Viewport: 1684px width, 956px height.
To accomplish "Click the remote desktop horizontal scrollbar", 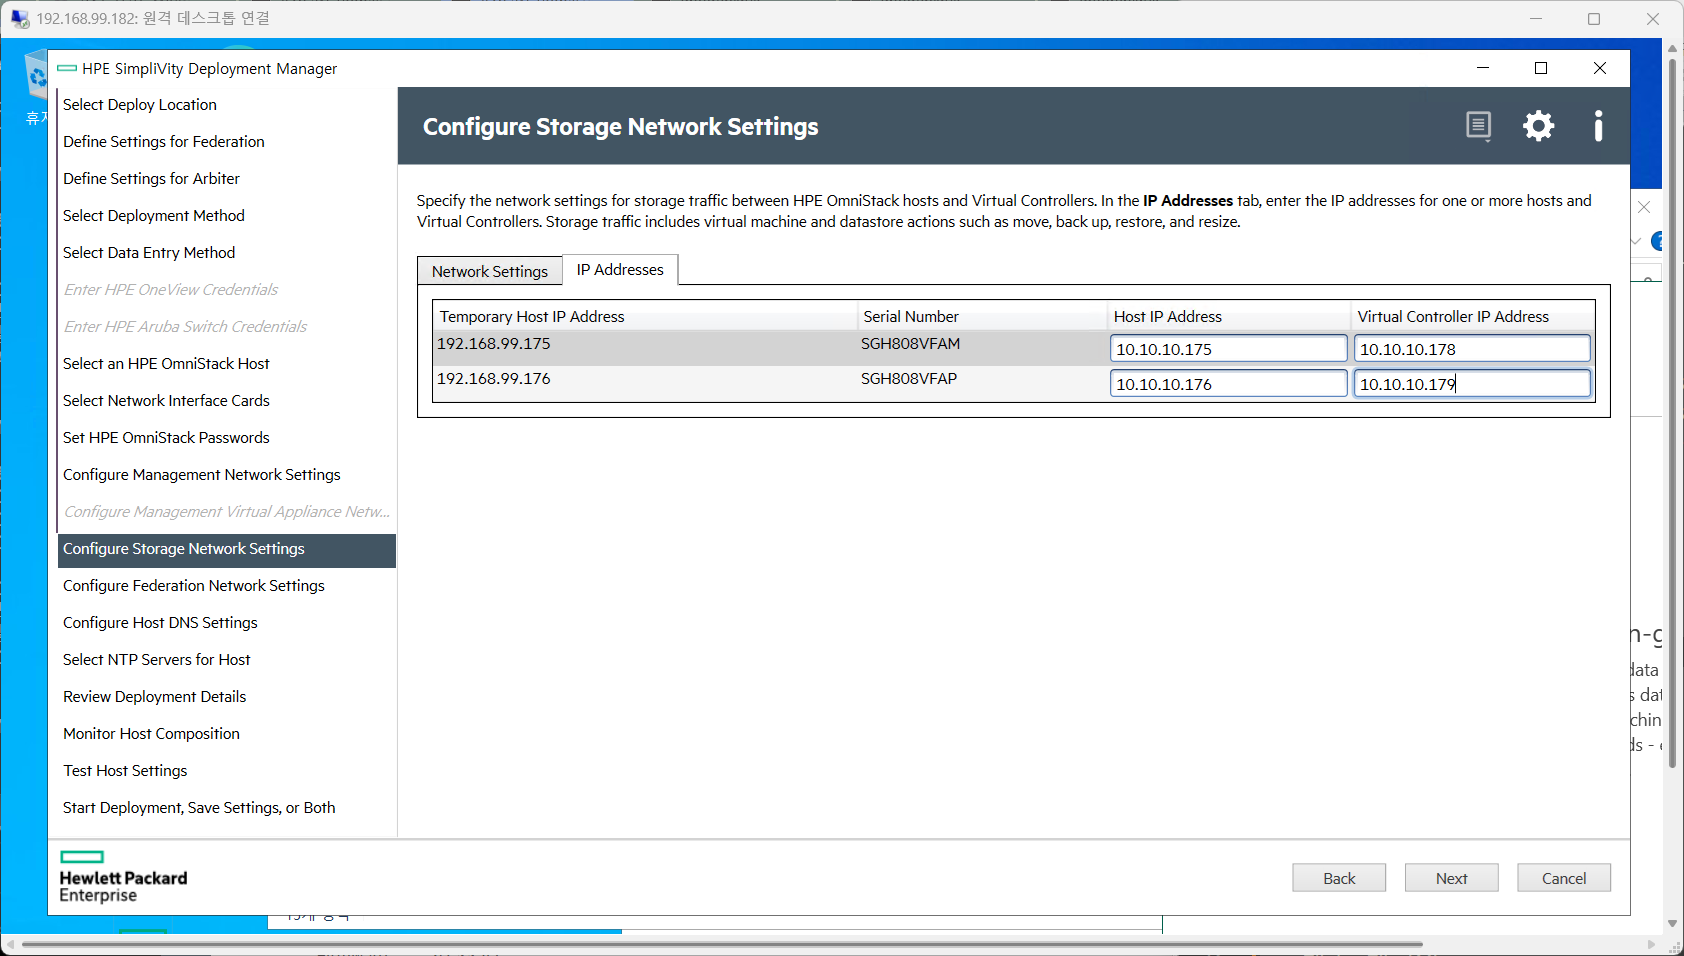I will tap(722, 944).
